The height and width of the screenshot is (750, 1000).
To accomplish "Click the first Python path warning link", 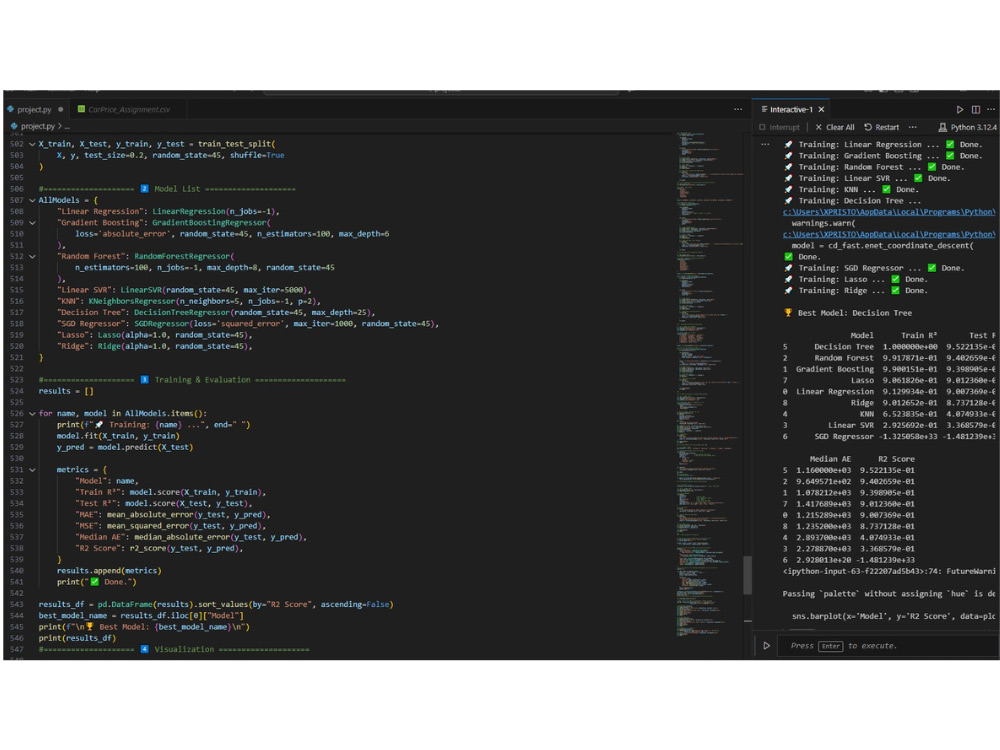I will pyautogui.click(x=888, y=212).
